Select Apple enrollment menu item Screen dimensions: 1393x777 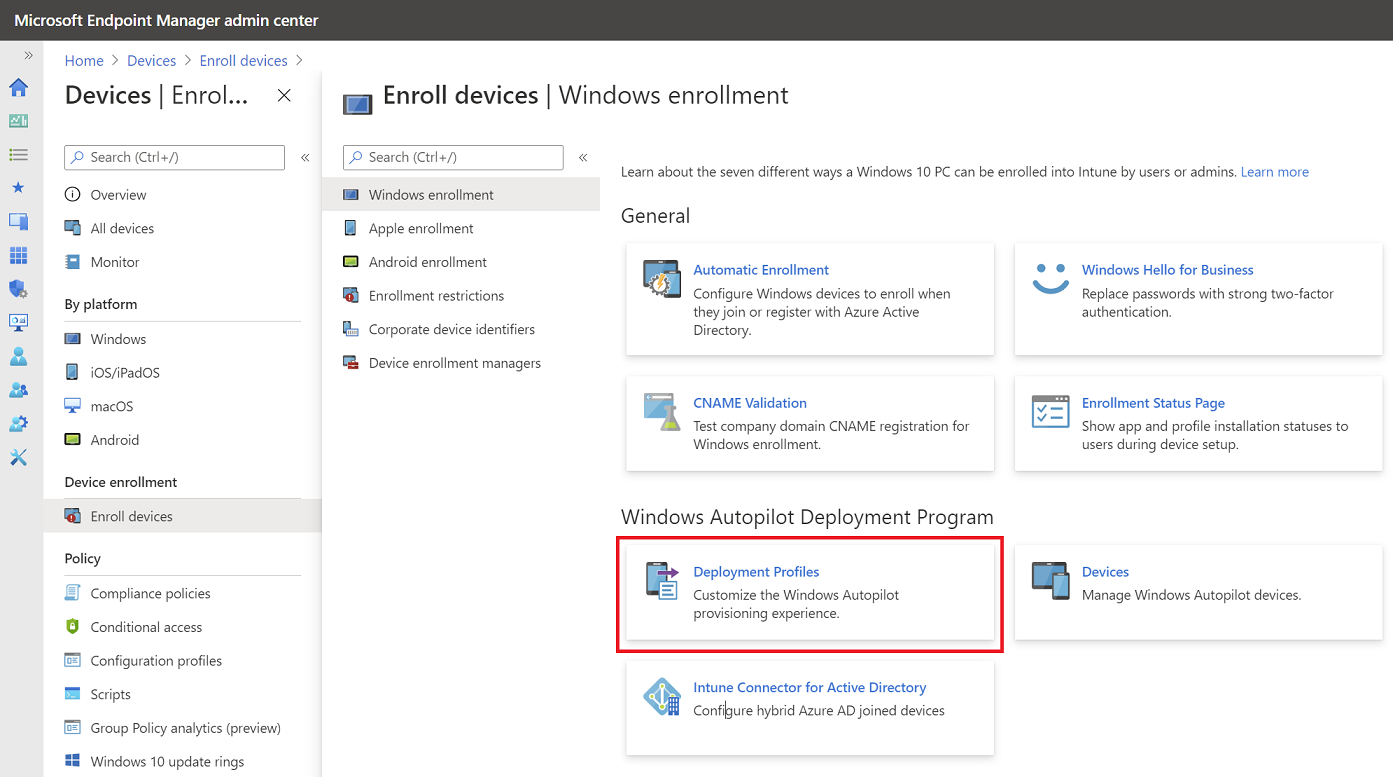[421, 228]
